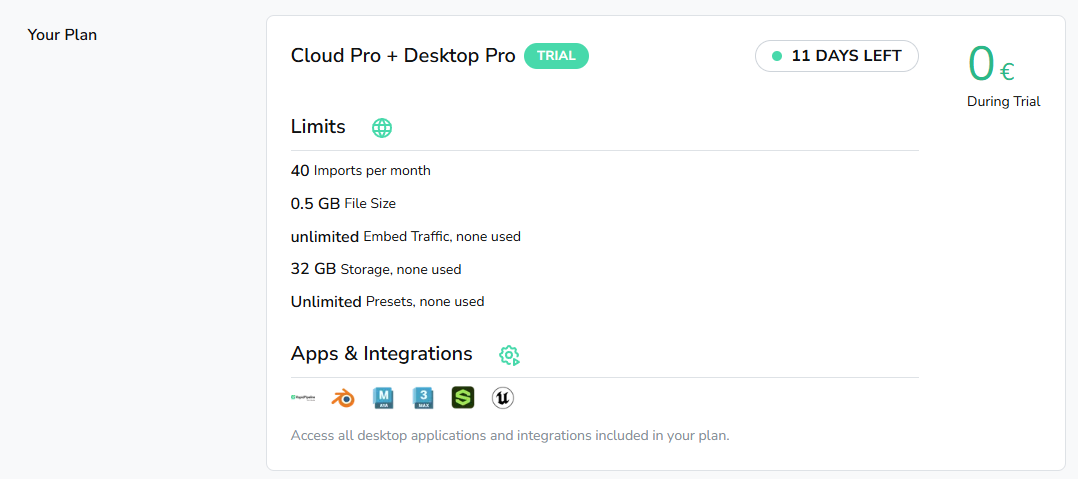Click the 11 DAYS LEFT badge

click(x=837, y=56)
